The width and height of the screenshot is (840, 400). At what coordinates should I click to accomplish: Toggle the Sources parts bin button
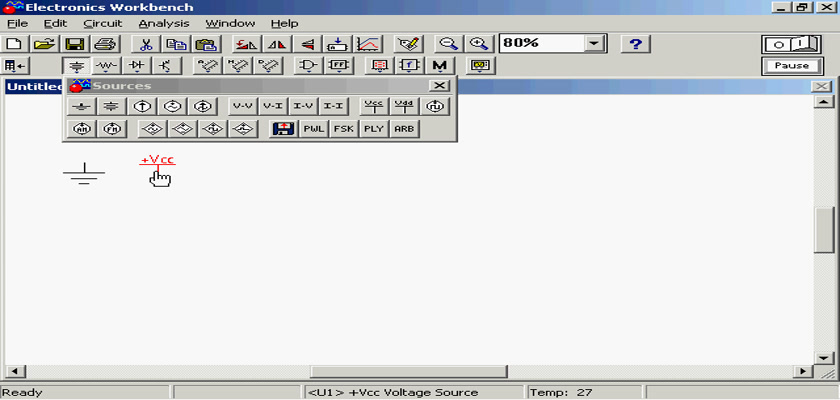click(x=78, y=66)
